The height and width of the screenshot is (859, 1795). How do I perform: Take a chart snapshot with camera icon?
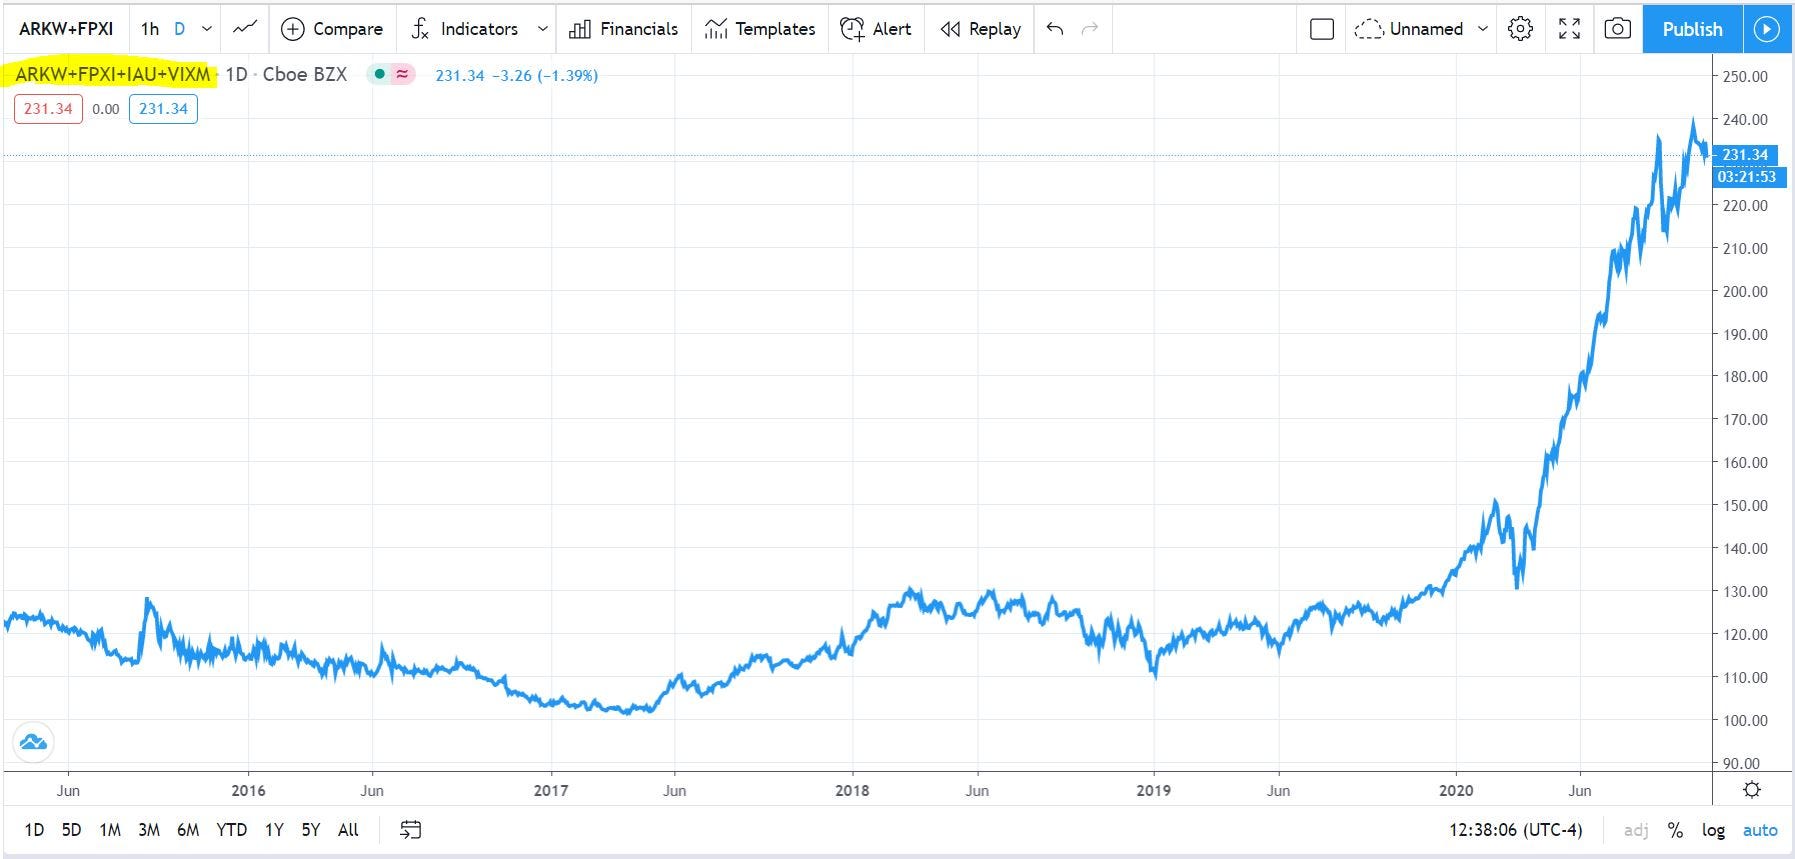click(x=1617, y=29)
